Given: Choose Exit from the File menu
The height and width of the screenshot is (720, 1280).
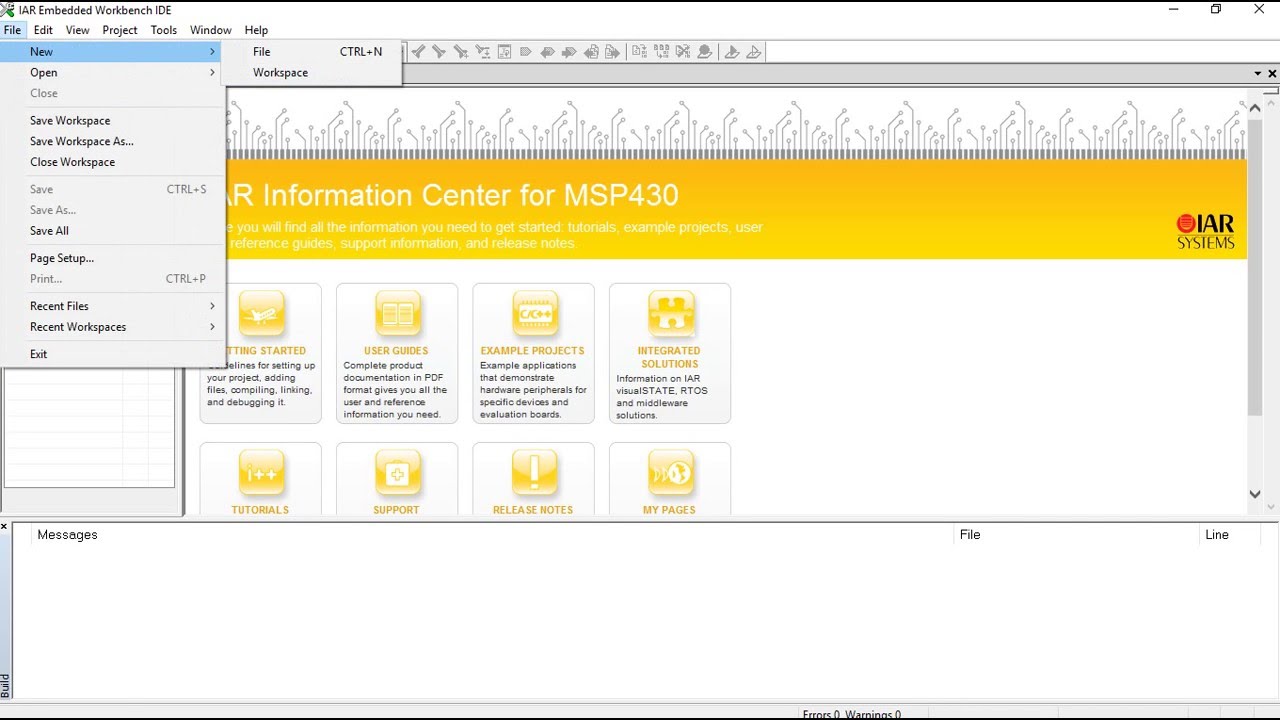Looking at the screenshot, I should pyautogui.click(x=112, y=354).
